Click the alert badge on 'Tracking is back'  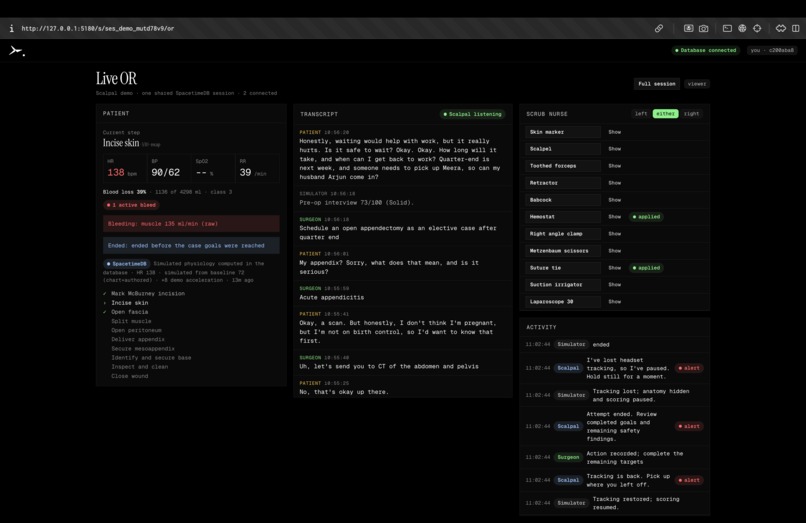pos(689,480)
